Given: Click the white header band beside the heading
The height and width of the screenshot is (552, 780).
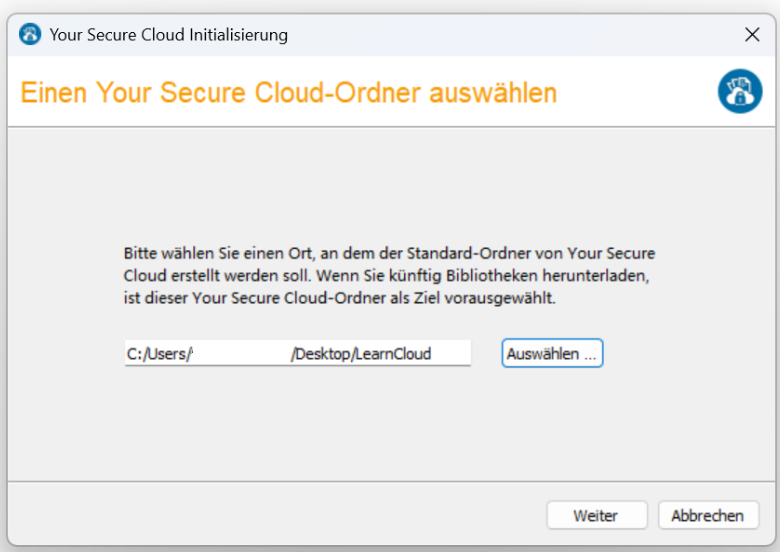Looking at the screenshot, I should pos(637,92).
